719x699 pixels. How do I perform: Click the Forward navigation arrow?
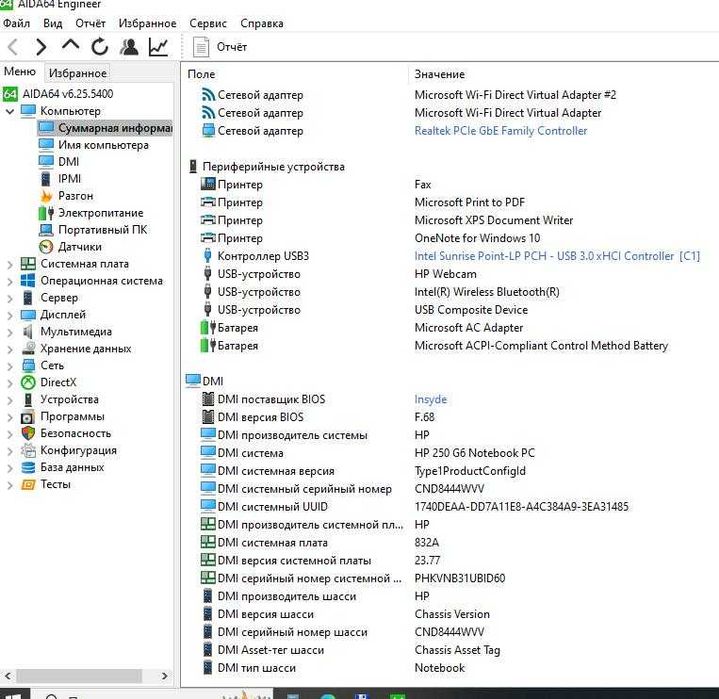point(41,47)
